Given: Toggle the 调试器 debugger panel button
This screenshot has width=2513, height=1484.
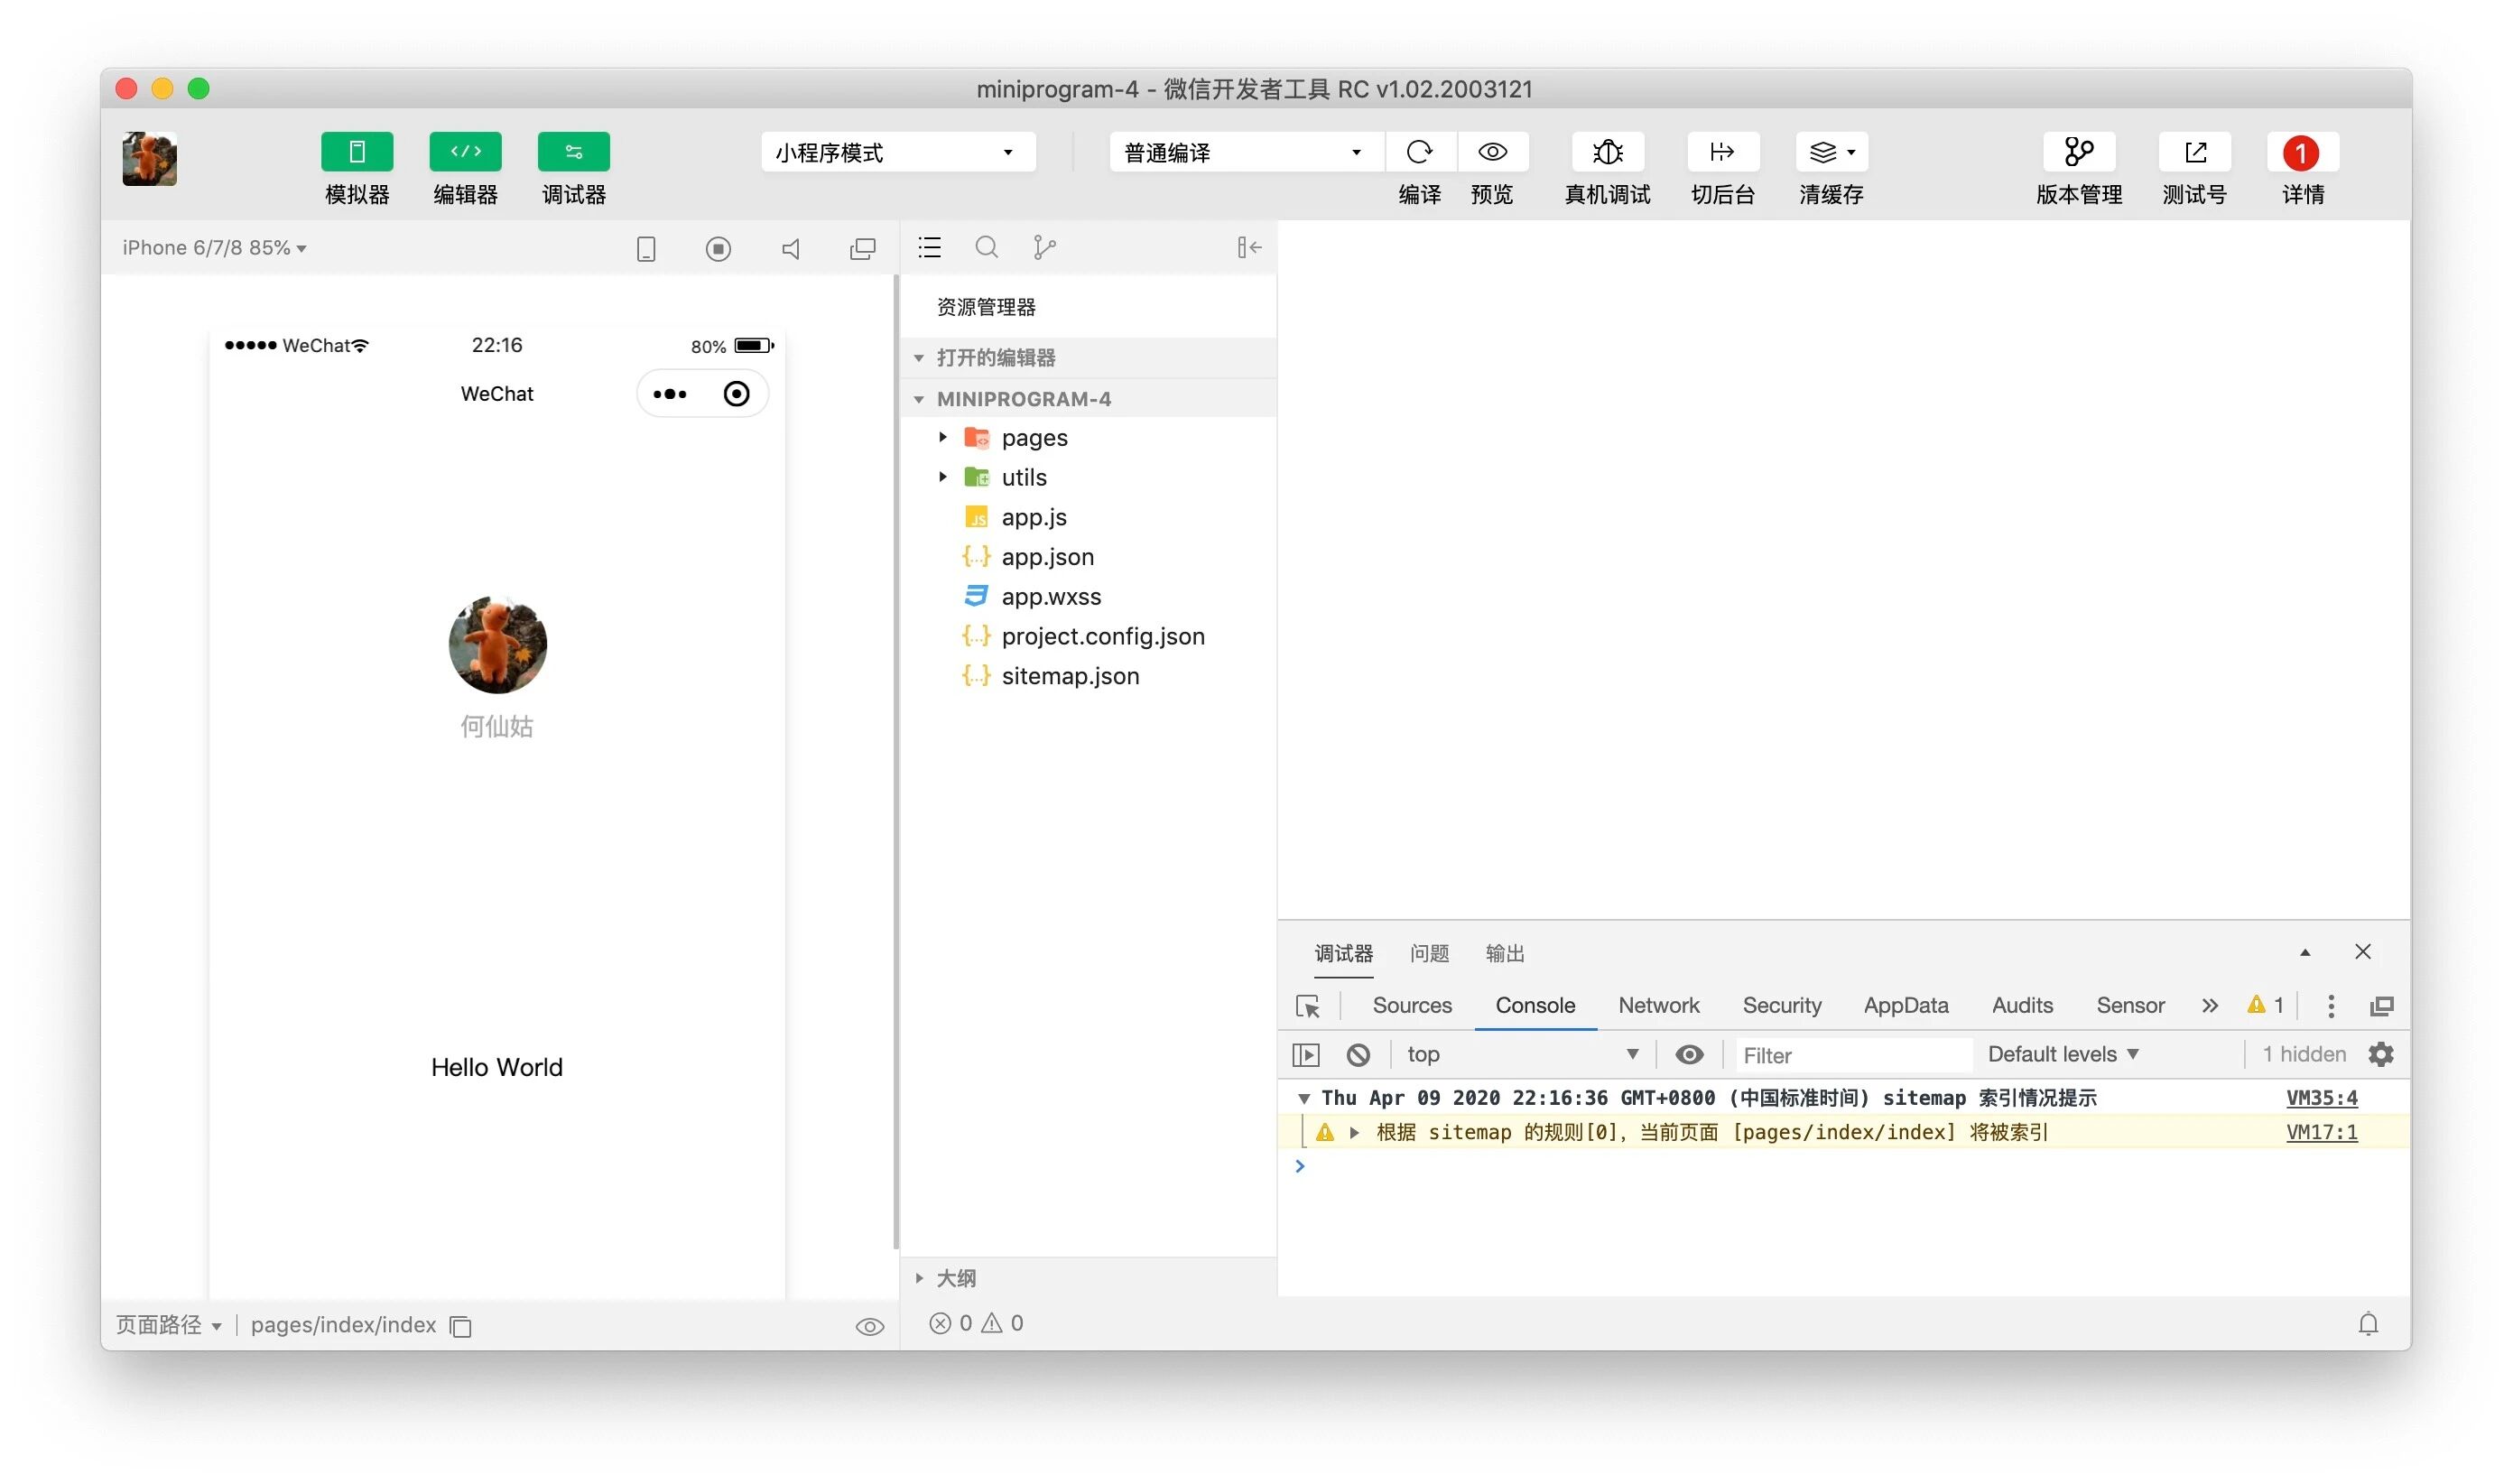Looking at the screenshot, I should (x=573, y=152).
